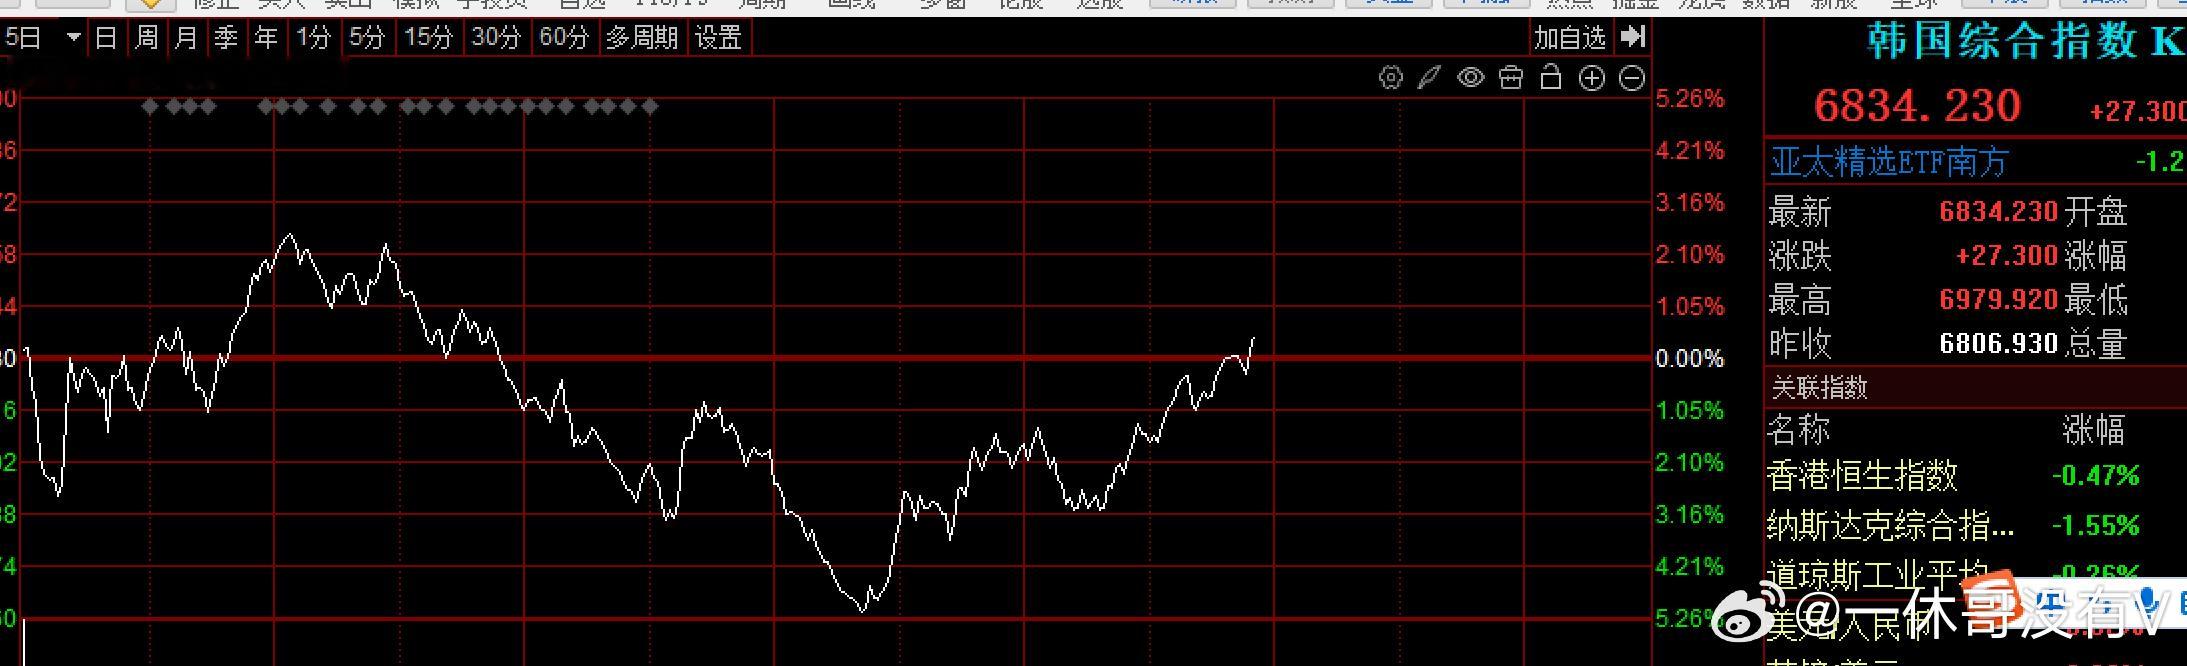Click the 0.00% axis label

tap(1690, 358)
